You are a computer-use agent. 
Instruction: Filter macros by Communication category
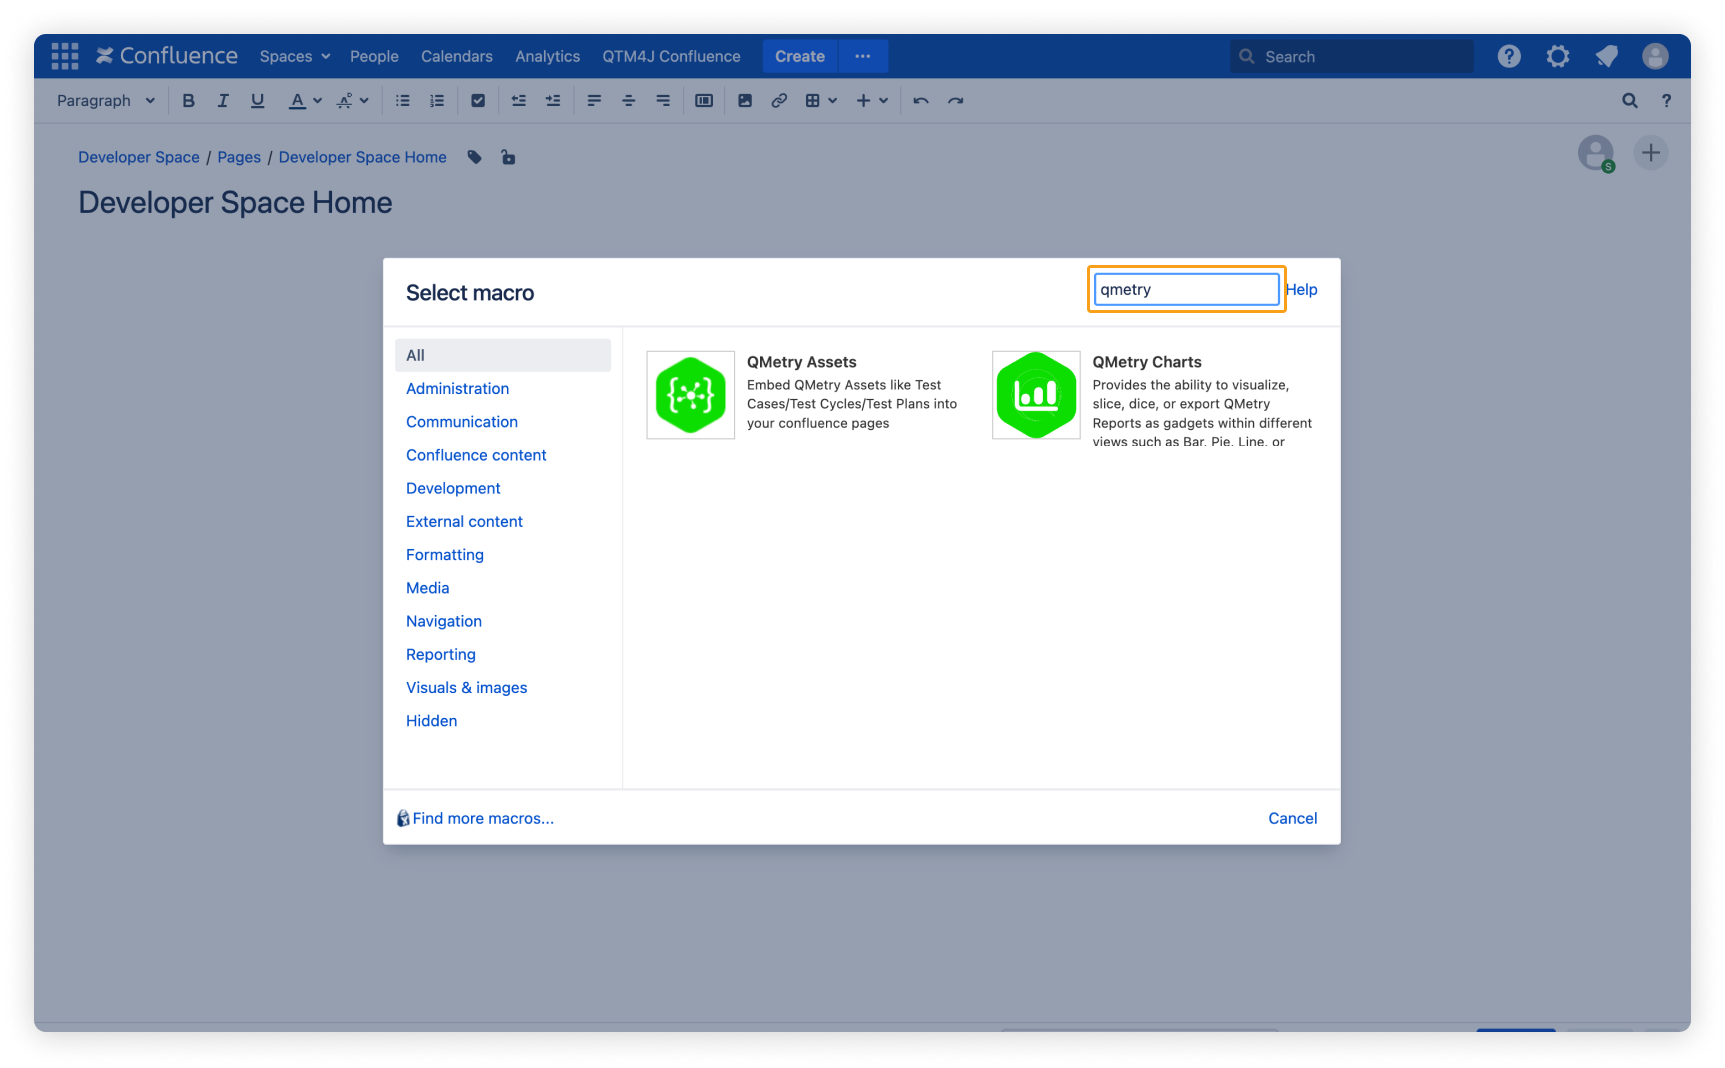(462, 421)
